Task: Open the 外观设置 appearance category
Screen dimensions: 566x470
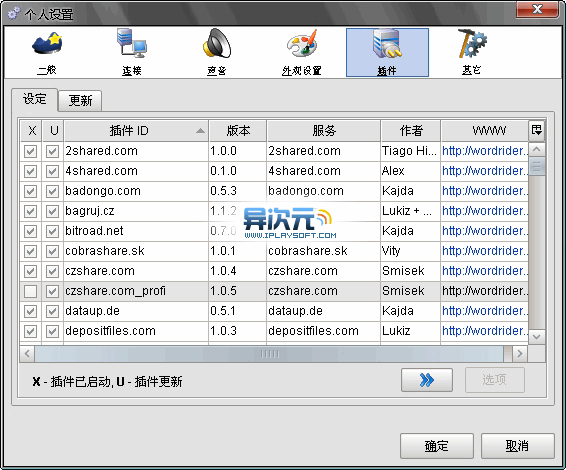Action: coord(302,53)
